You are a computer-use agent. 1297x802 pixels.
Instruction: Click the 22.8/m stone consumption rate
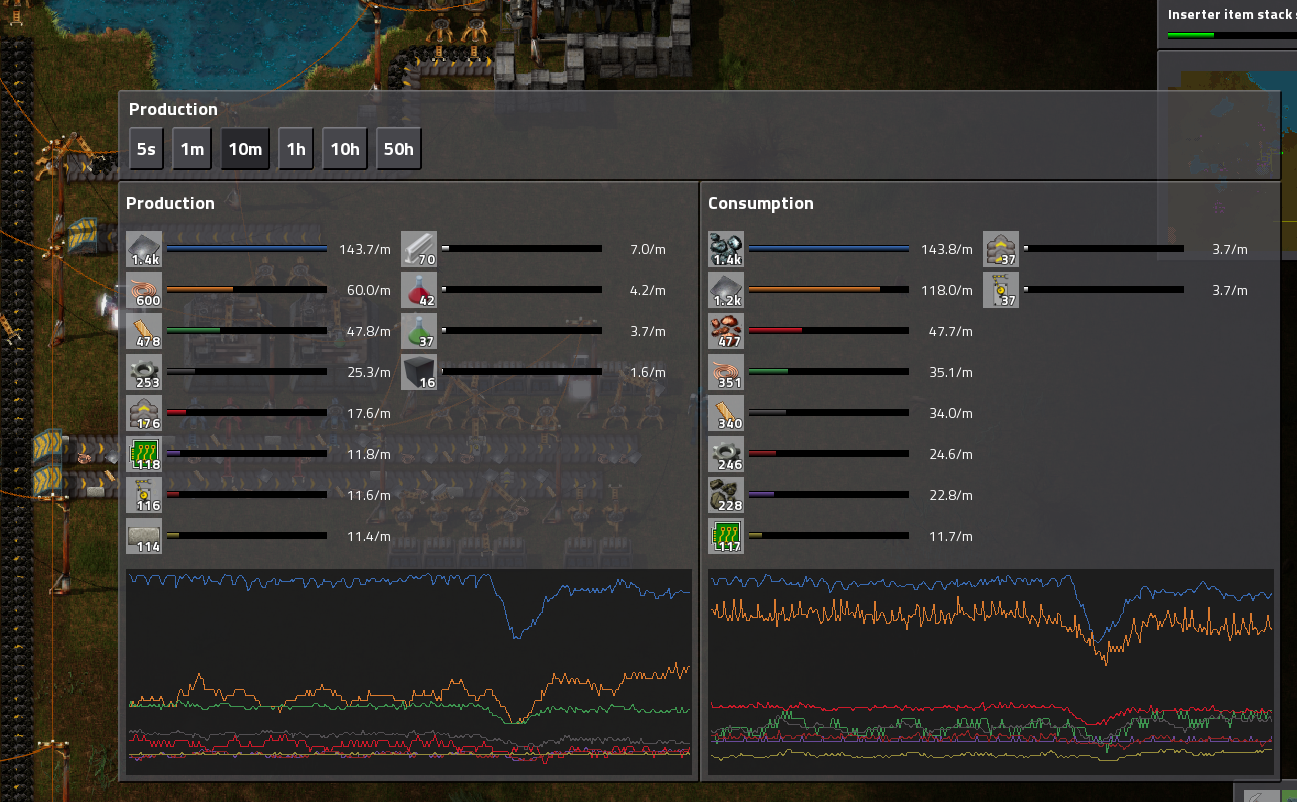point(950,495)
